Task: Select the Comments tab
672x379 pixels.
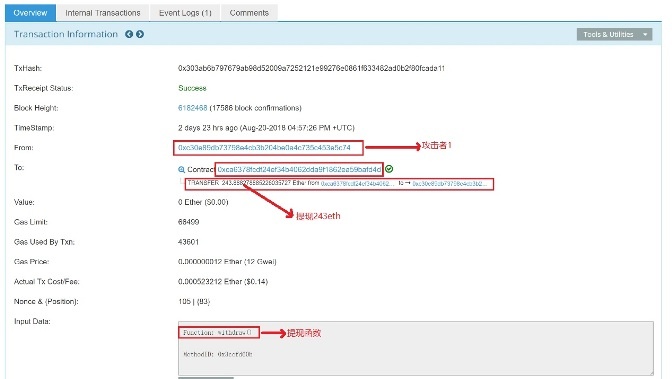Action: pyautogui.click(x=249, y=13)
